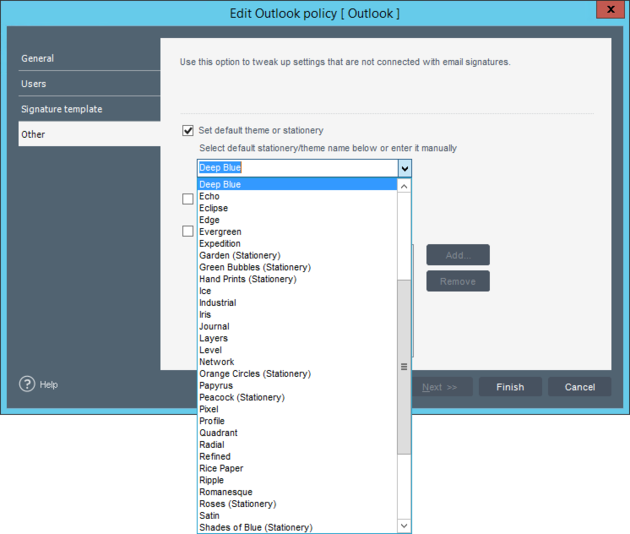Pick the Iris theme
The width and height of the screenshot is (630, 534).
pos(297,315)
